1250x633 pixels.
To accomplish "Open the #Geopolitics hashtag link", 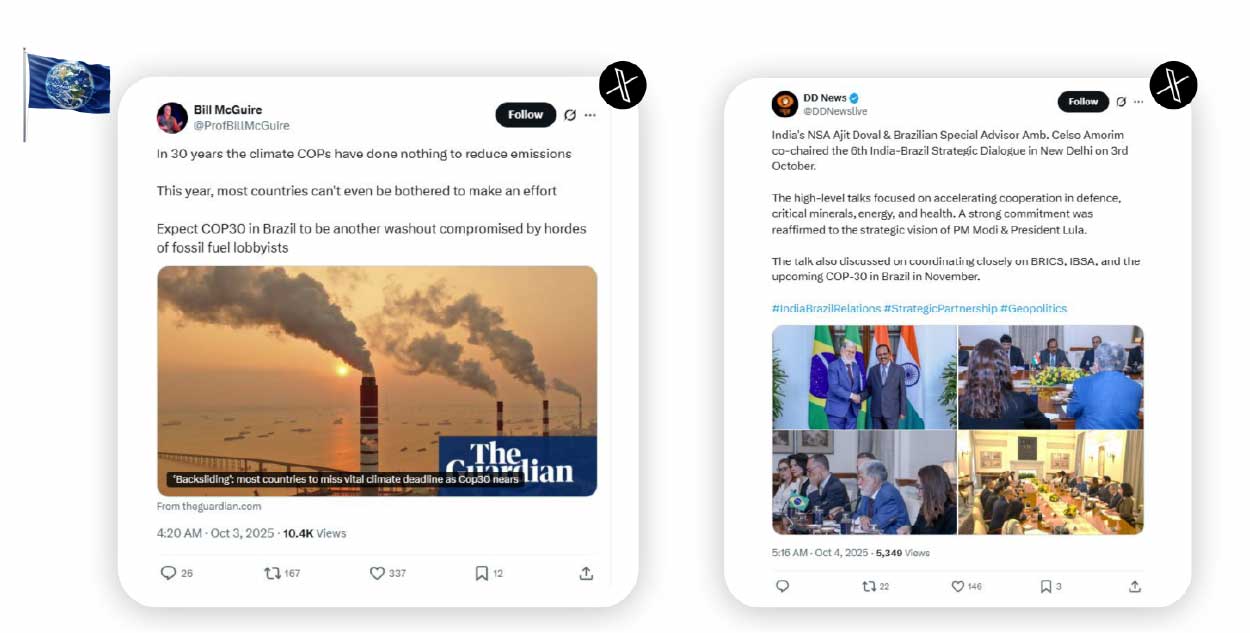I will [x=1033, y=308].
